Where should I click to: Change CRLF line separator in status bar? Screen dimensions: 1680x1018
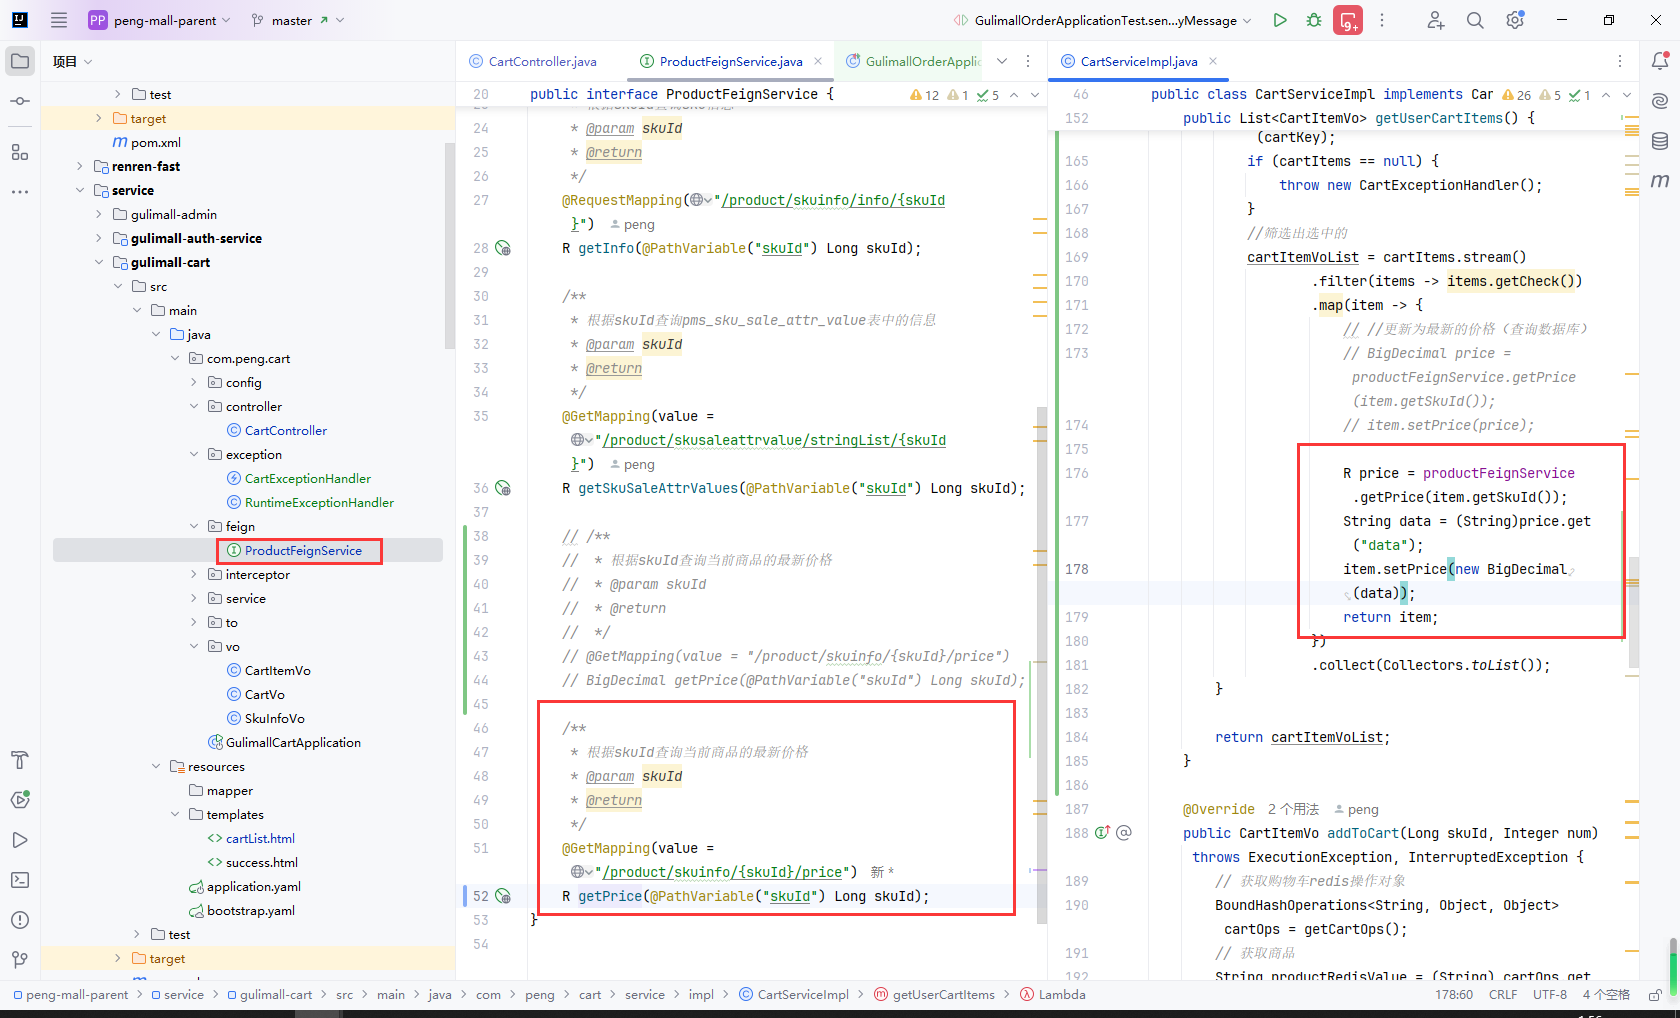click(x=1503, y=995)
